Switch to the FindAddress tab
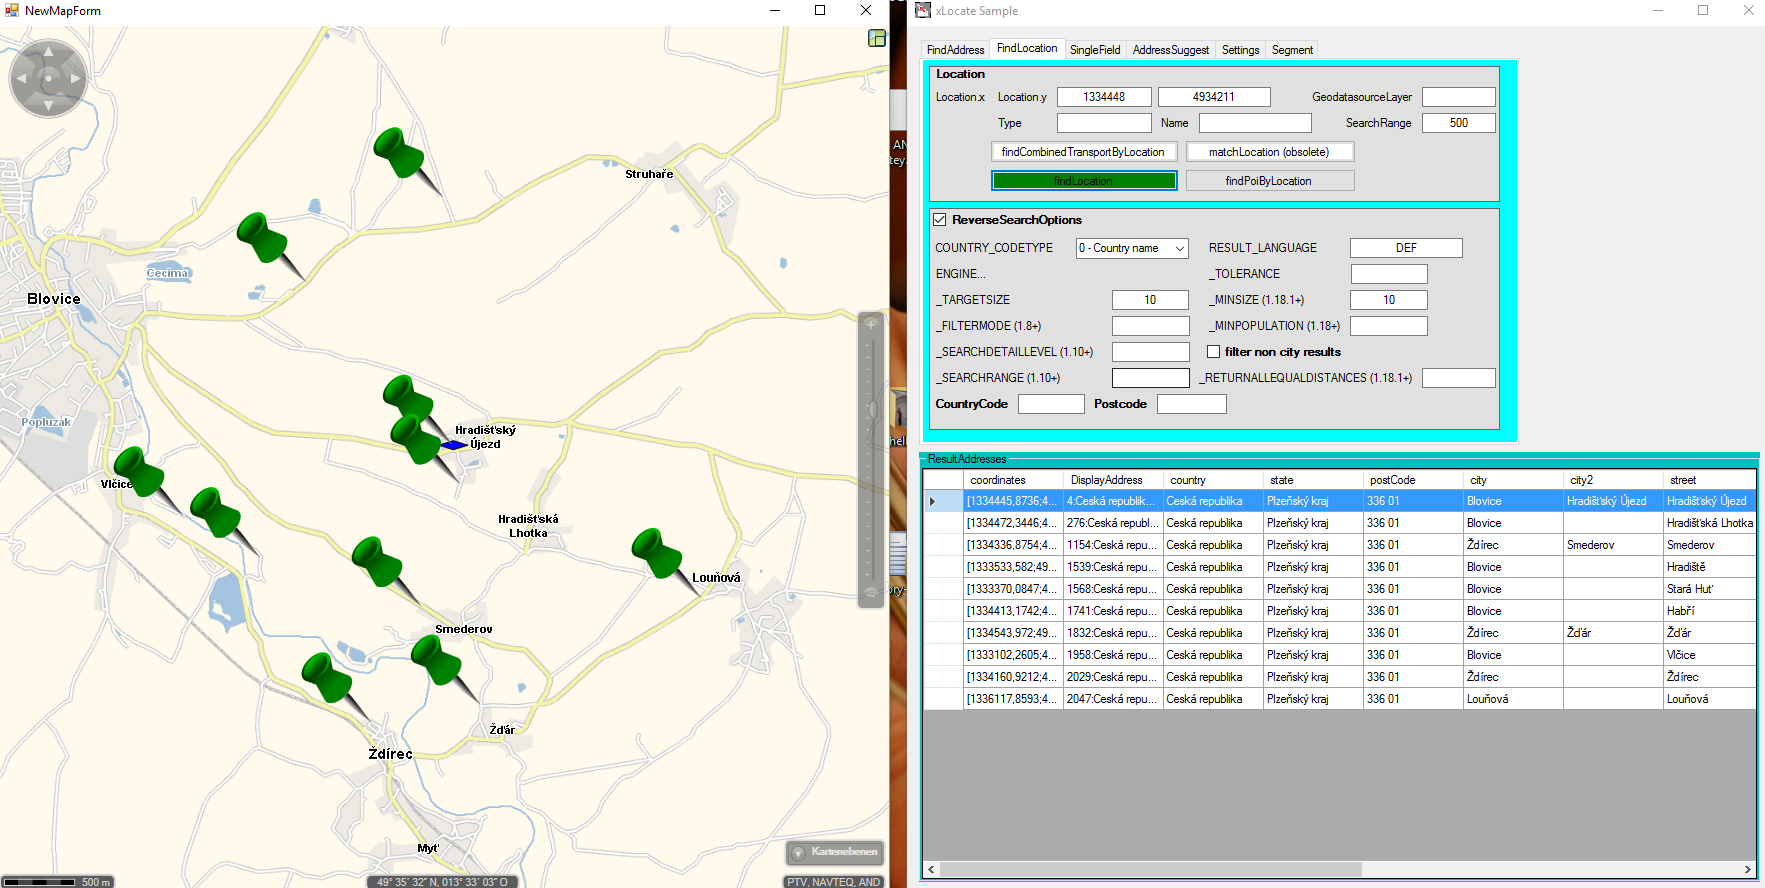 tap(955, 50)
